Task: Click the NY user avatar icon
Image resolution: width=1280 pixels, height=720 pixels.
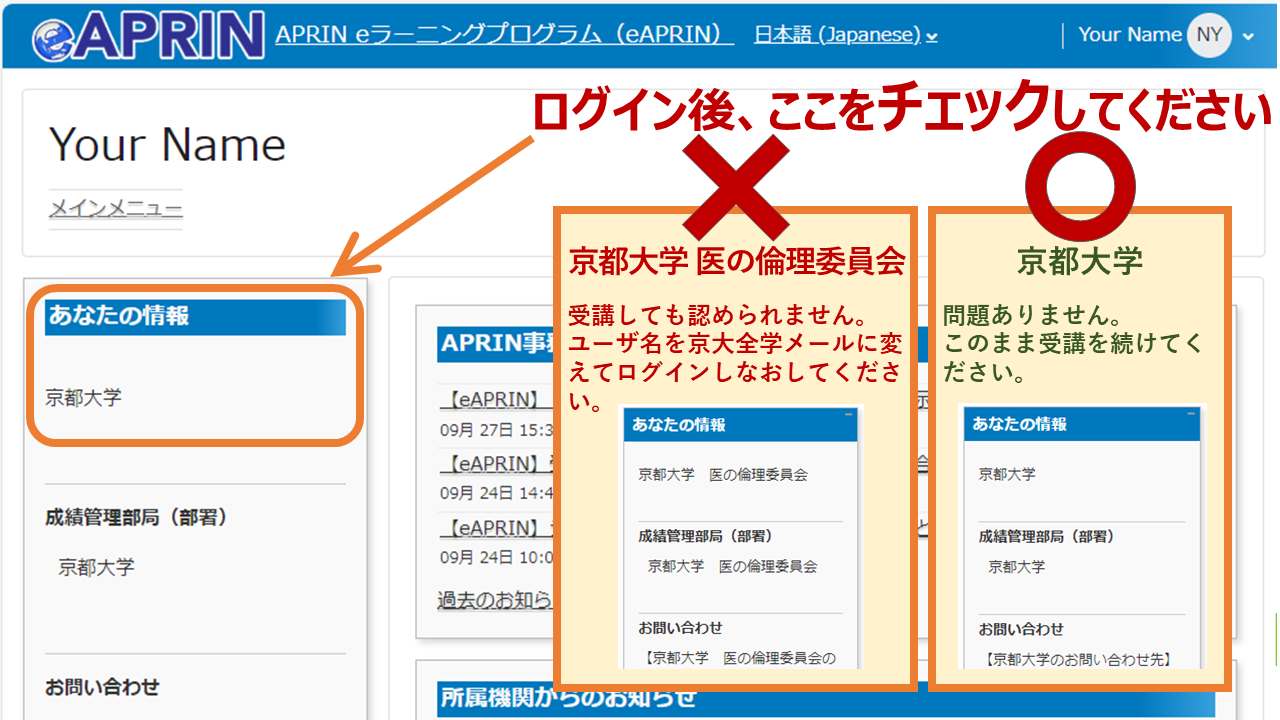Action: pos(1209,35)
